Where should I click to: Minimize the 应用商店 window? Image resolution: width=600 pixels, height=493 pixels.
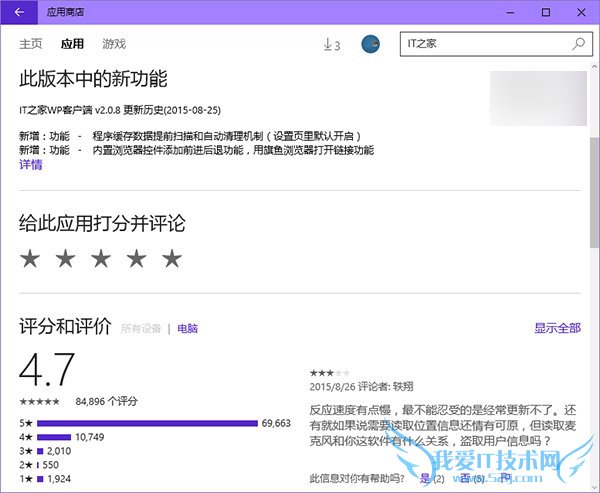510,12
